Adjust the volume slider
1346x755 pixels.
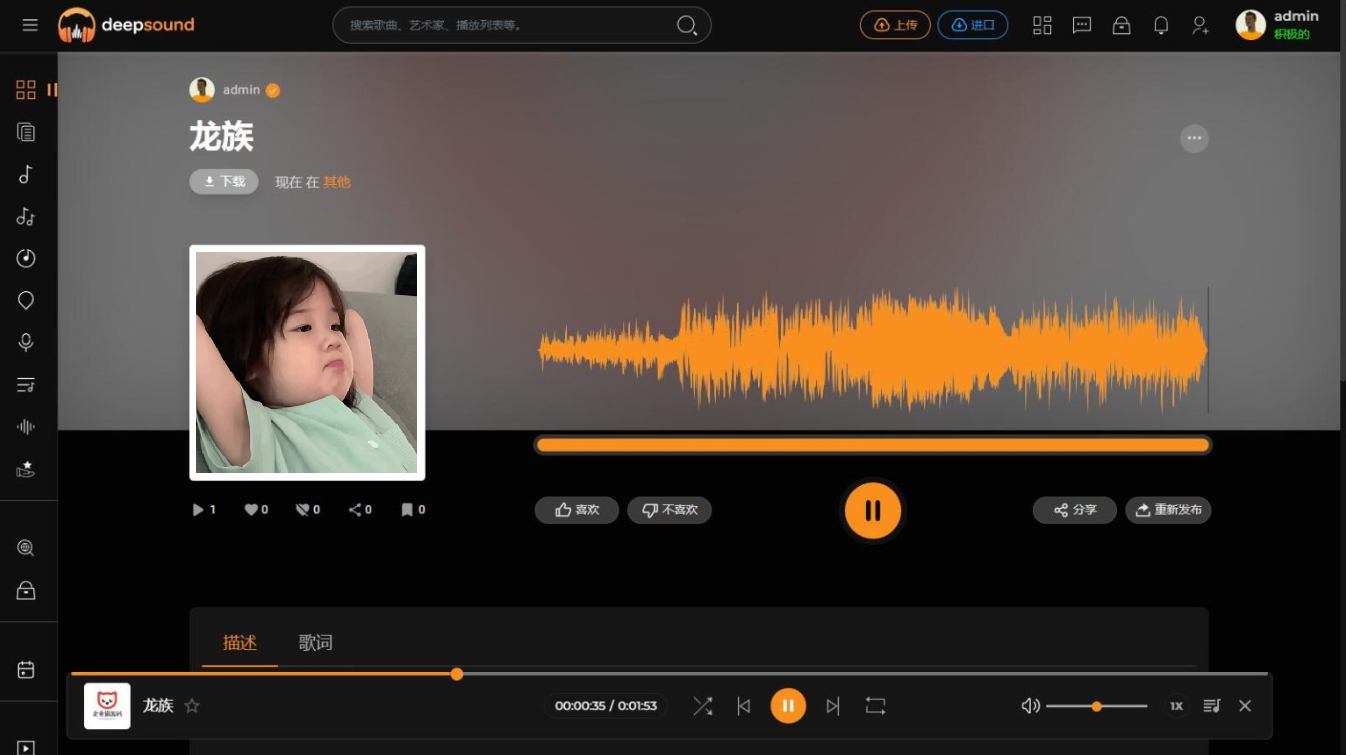[1096, 706]
